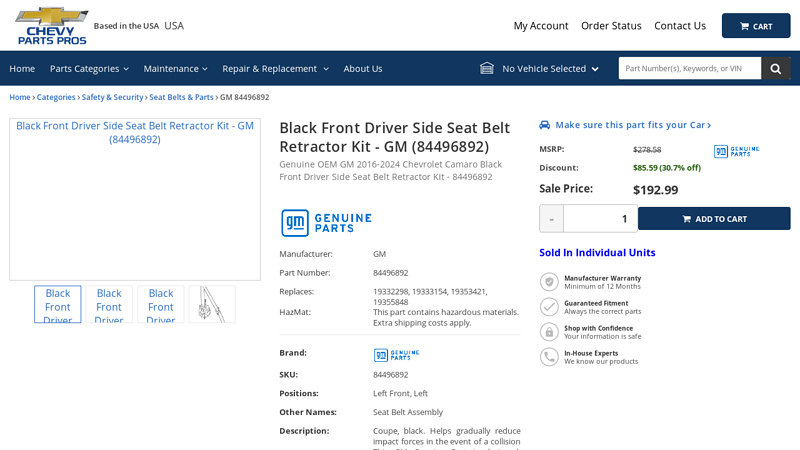800x450 pixels.
Task: Click the Seat Belts & Parts breadcrumb
Action: [182, 97]
